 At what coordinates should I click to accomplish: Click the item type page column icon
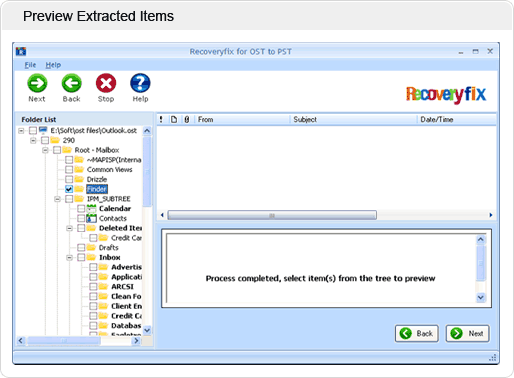click(174, 119)
